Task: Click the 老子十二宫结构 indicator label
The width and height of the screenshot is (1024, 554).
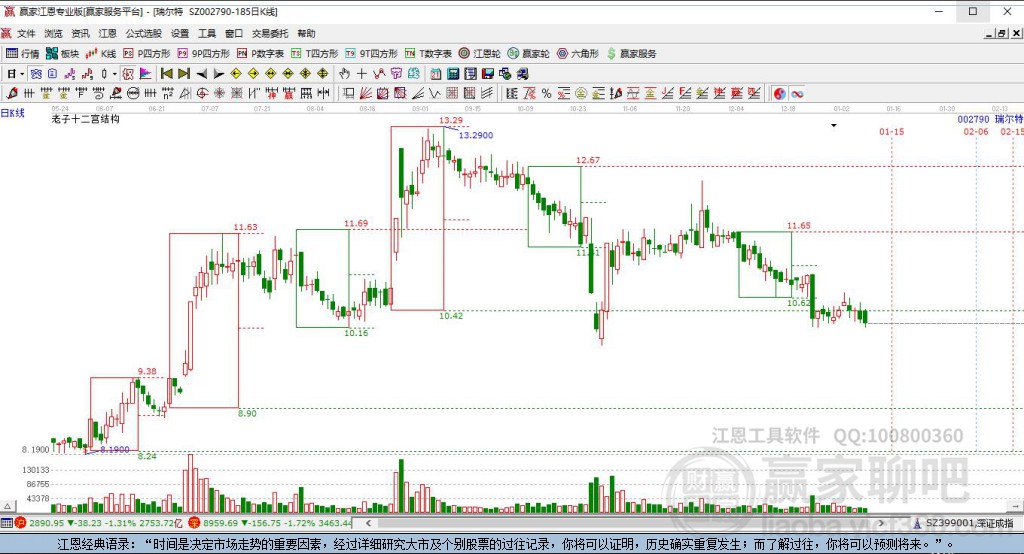Action: tap(86, 119)
